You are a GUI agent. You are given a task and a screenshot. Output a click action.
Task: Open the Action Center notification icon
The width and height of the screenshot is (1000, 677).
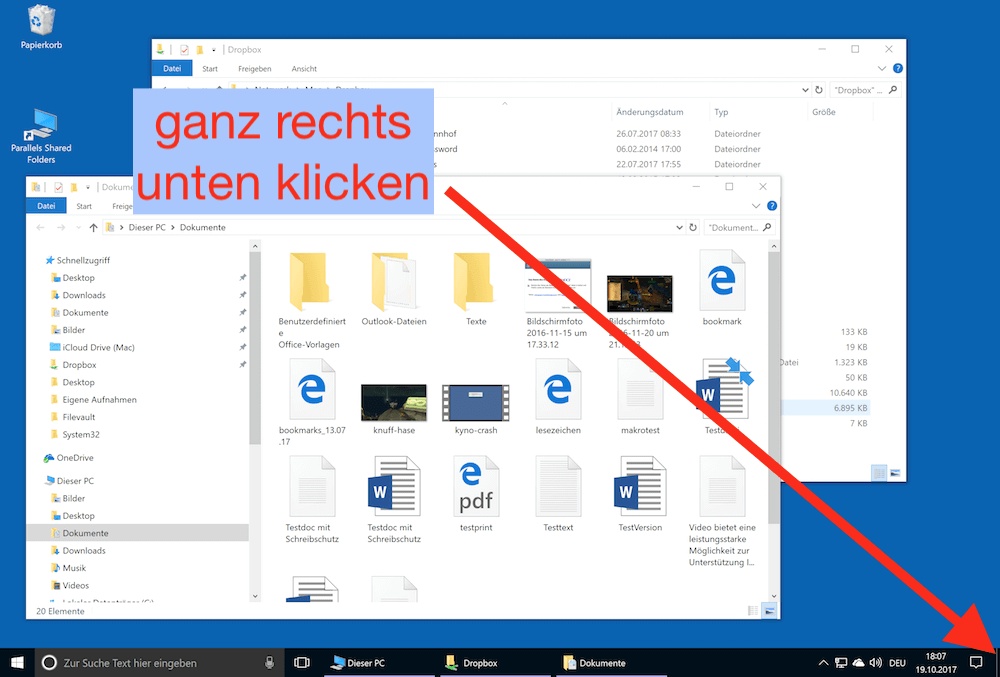click(x=976, y=662)
